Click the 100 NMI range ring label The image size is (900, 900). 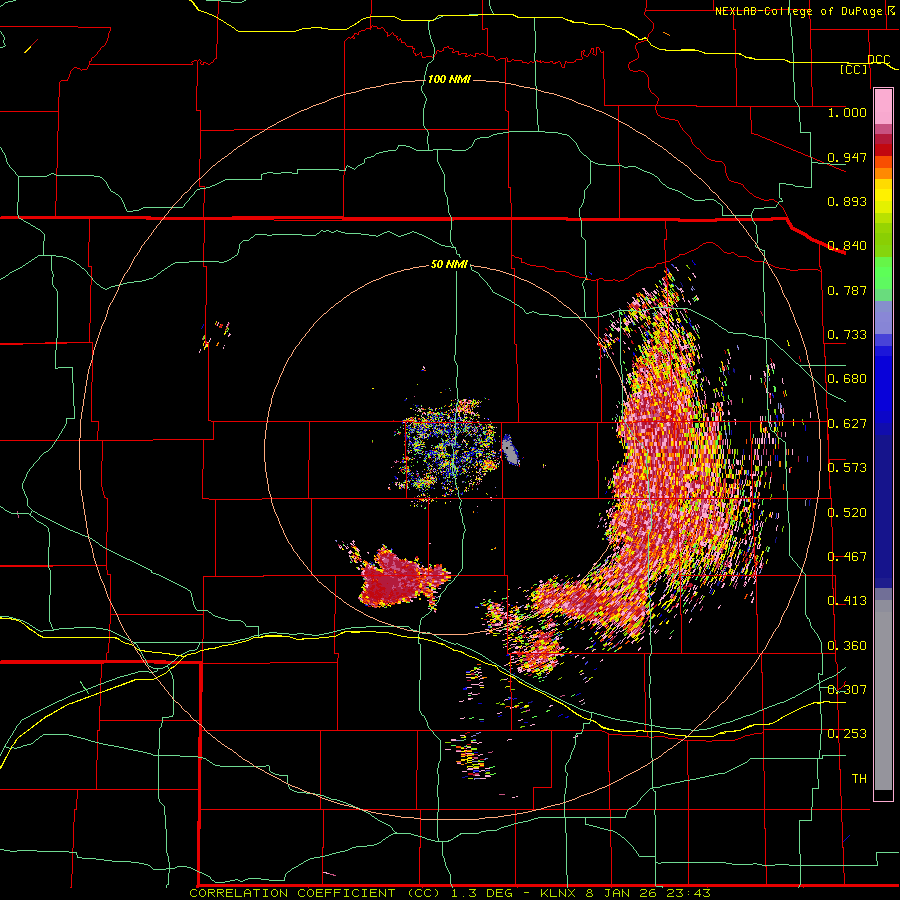point(449,79)
